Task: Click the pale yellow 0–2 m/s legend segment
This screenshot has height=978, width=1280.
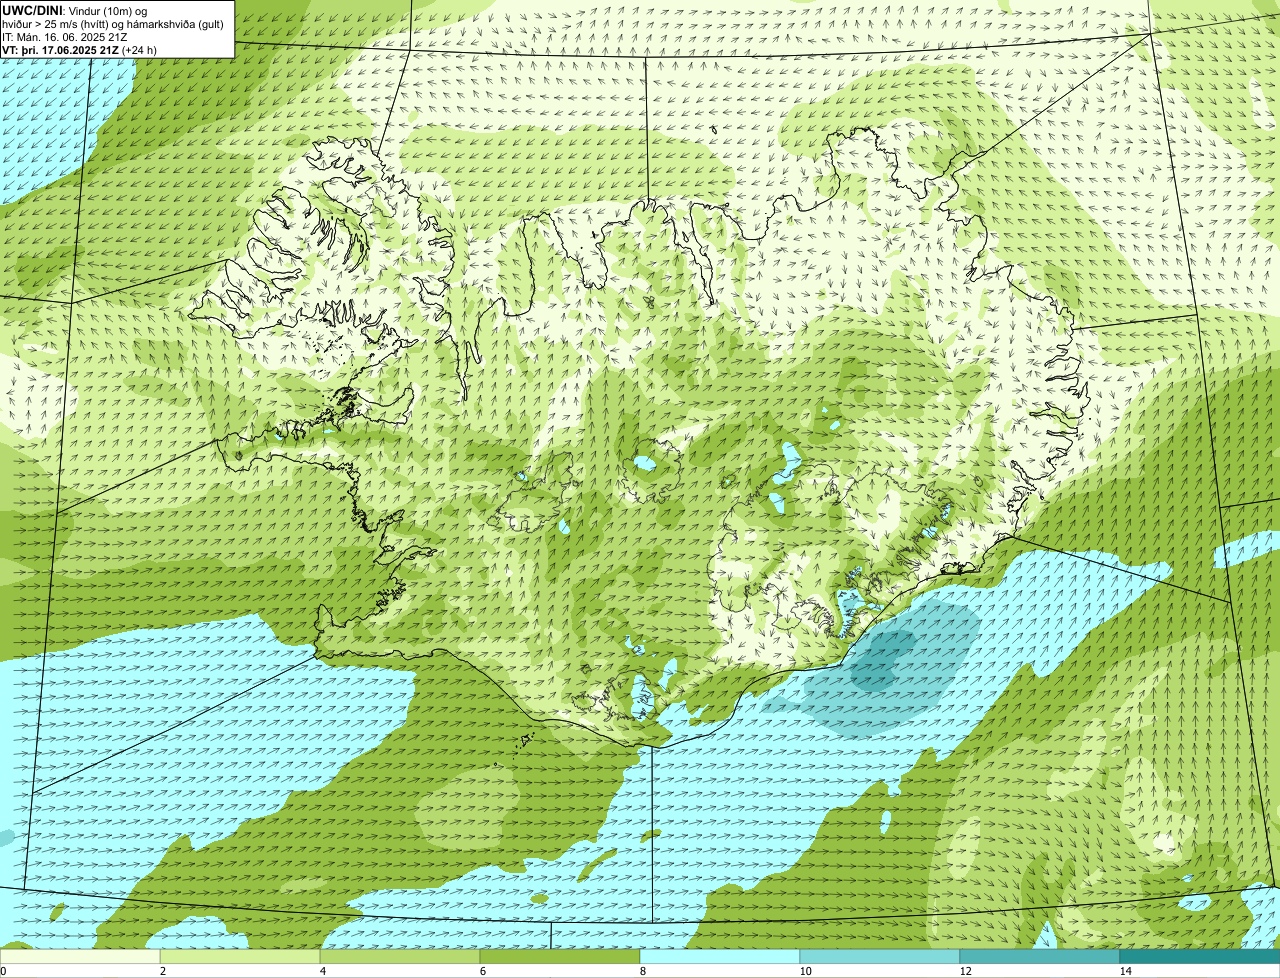Action: pos(80,956)
